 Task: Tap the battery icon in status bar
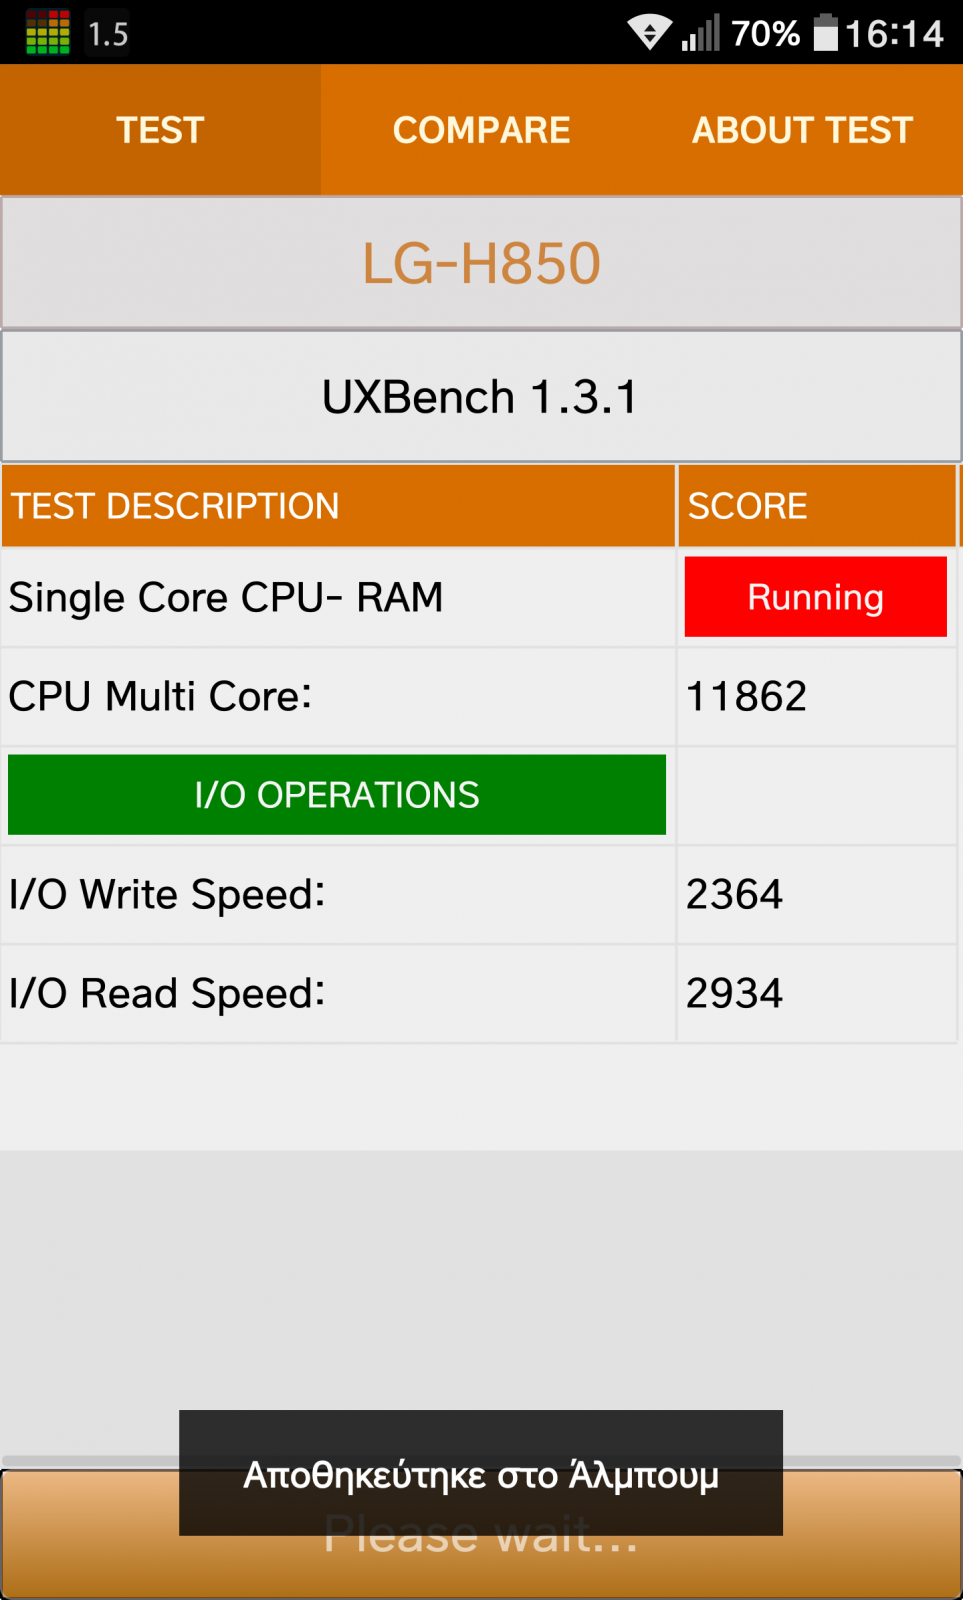pos(826,32)
